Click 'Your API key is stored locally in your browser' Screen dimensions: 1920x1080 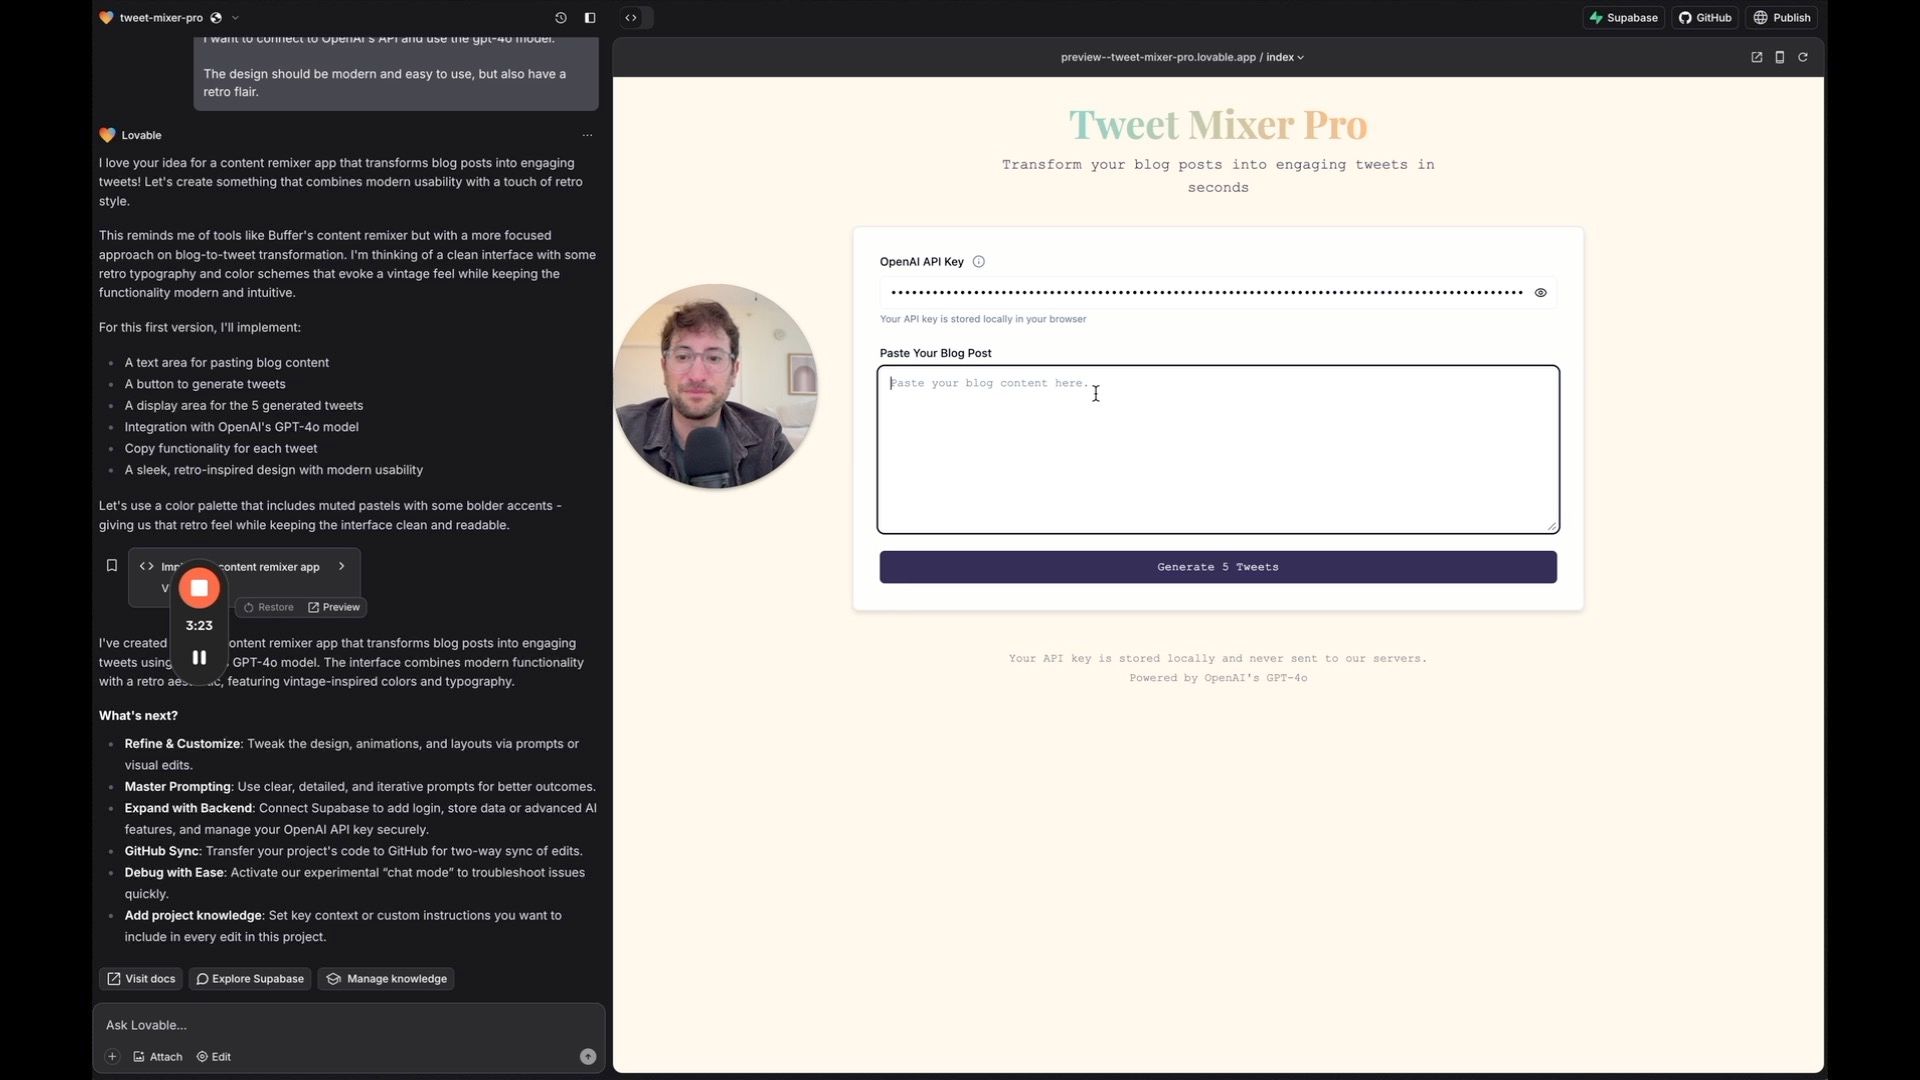983,319
